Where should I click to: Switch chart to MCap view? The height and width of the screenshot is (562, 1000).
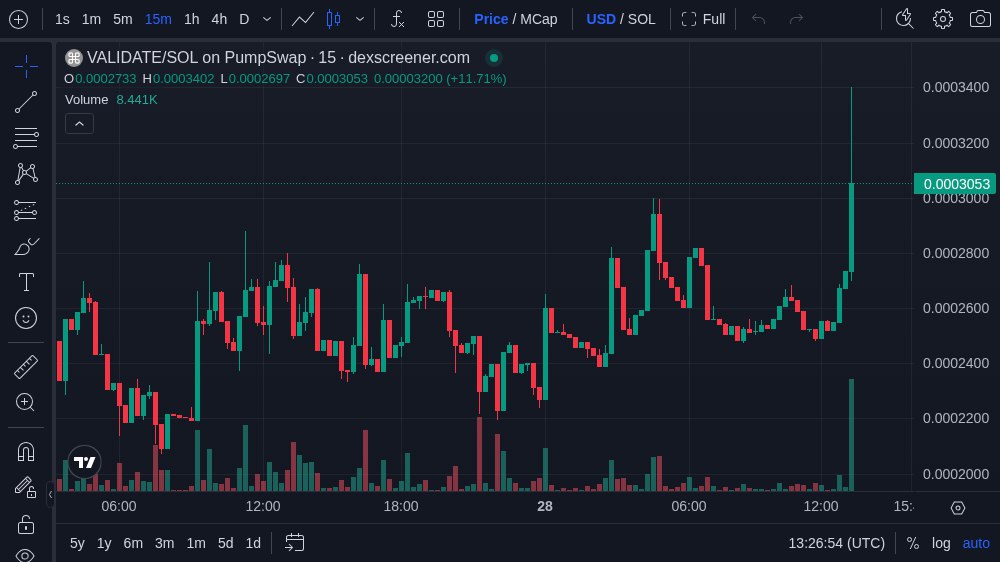tap(538, 19)
